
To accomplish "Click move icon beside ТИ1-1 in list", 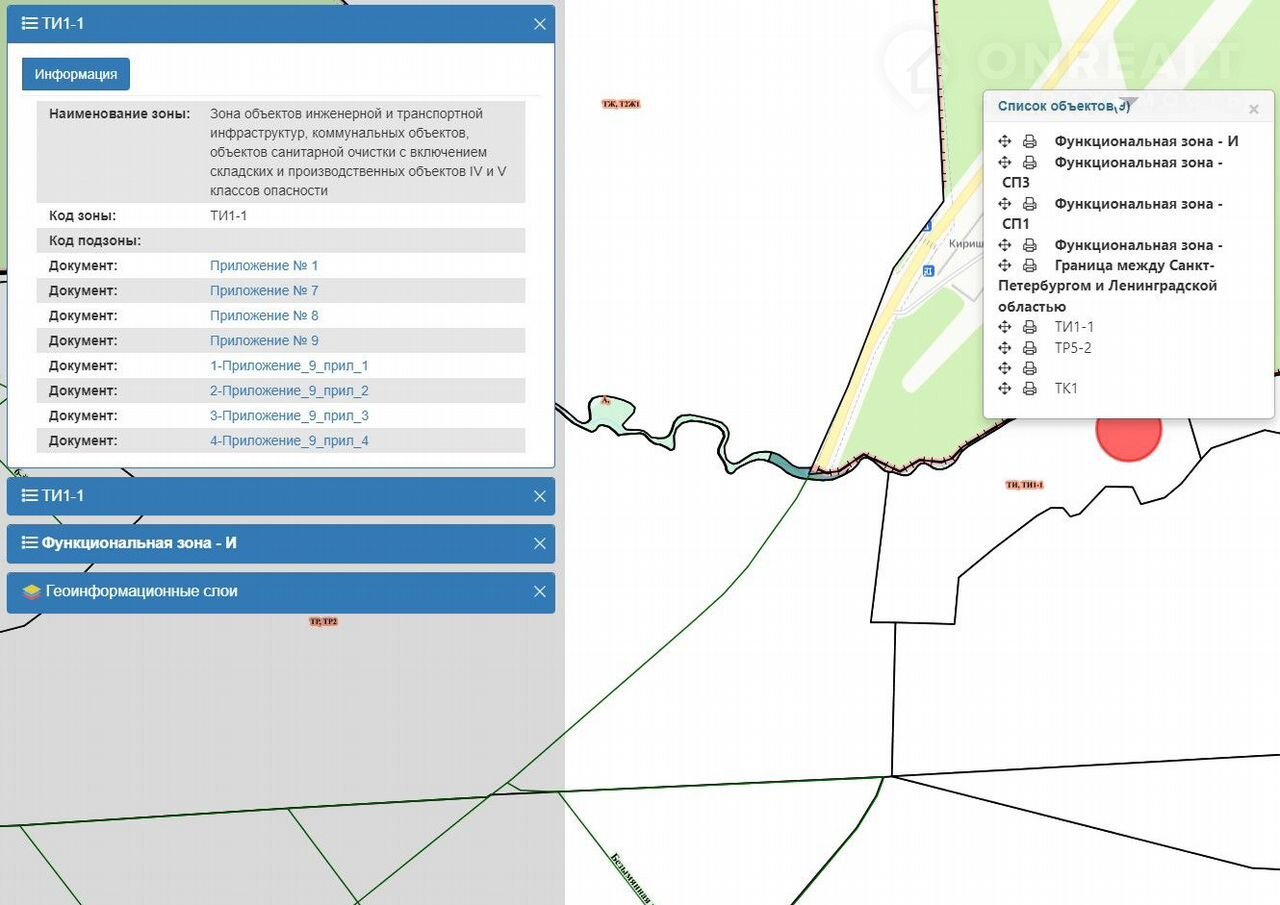I will pyautogui.click(x=1005, y=327).
